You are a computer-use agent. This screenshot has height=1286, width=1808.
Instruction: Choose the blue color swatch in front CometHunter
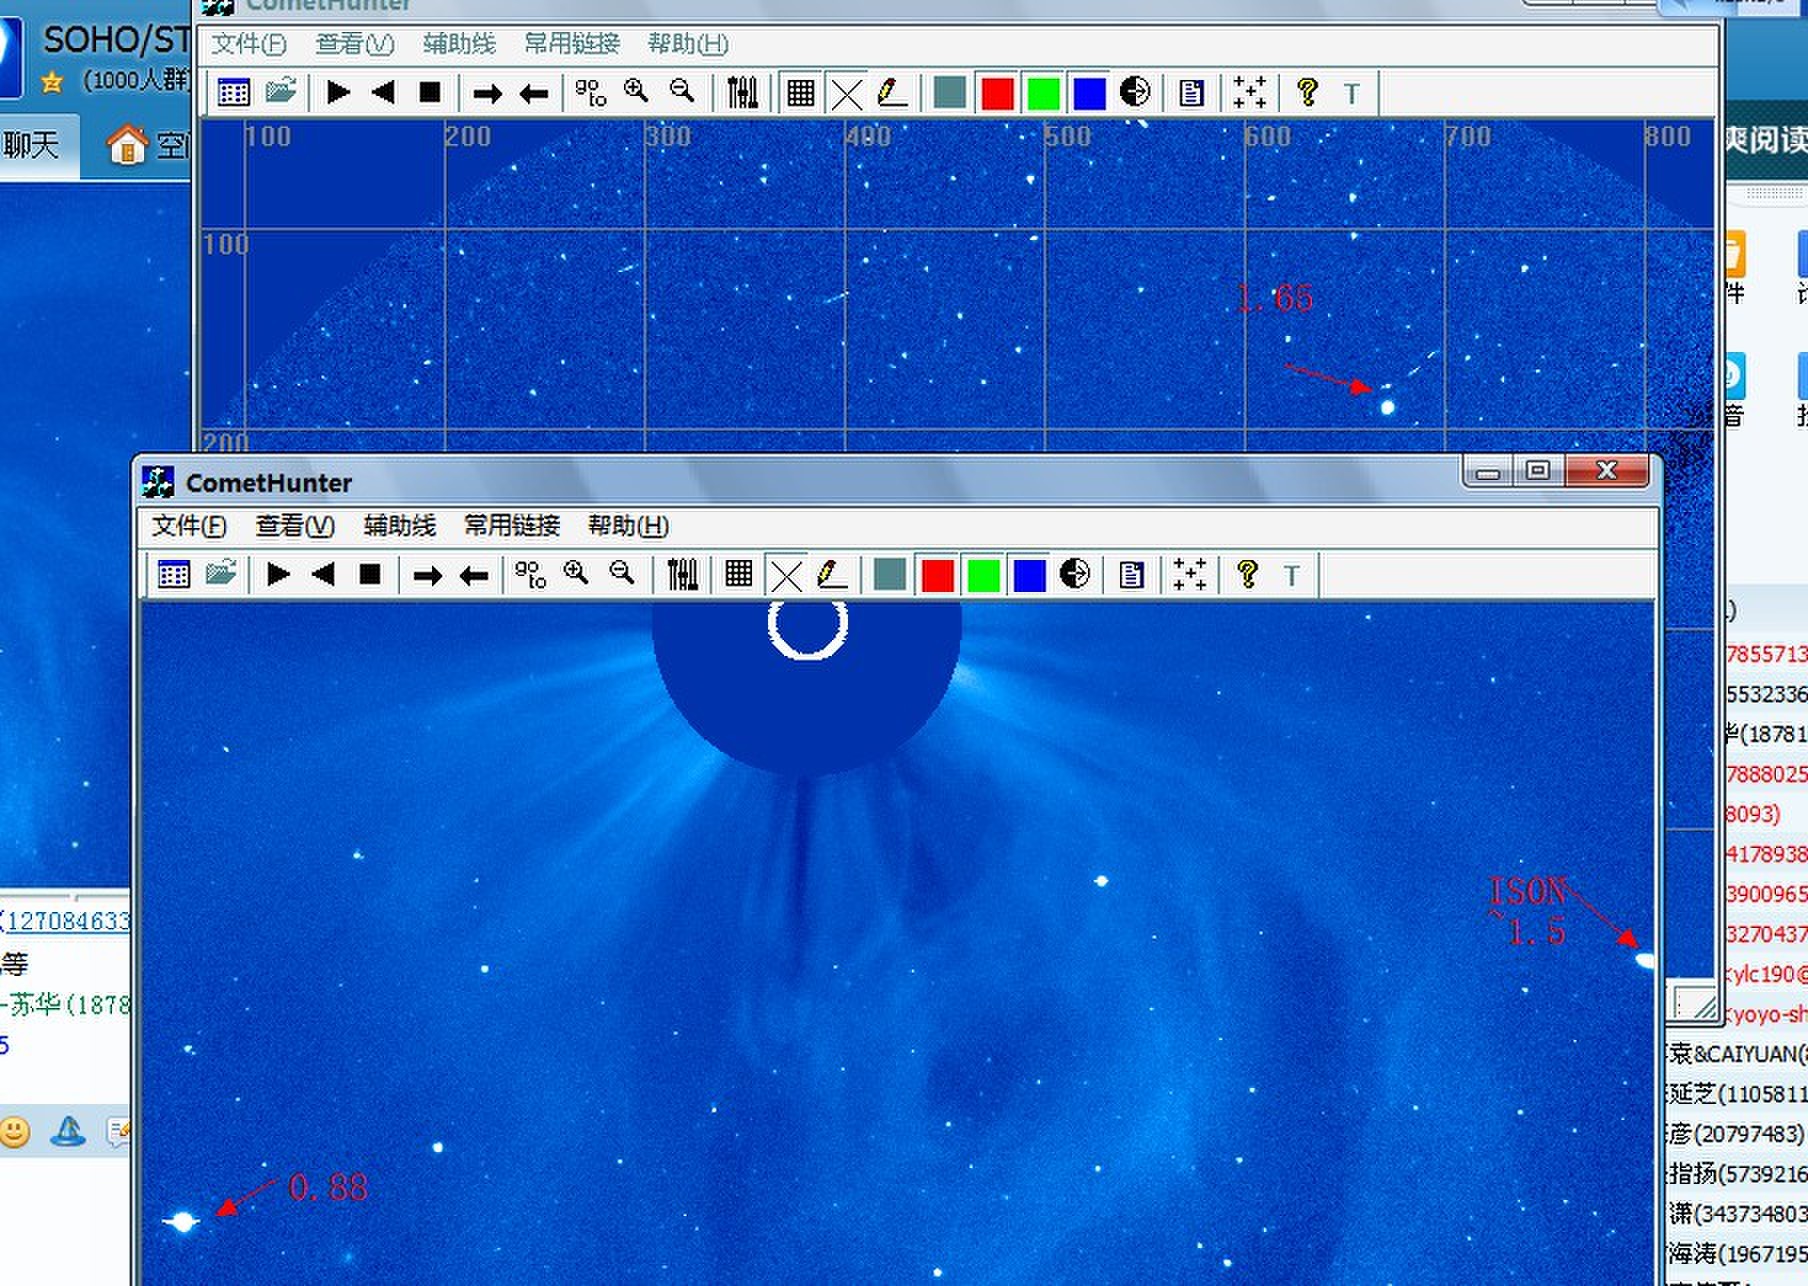point(1029,575)
